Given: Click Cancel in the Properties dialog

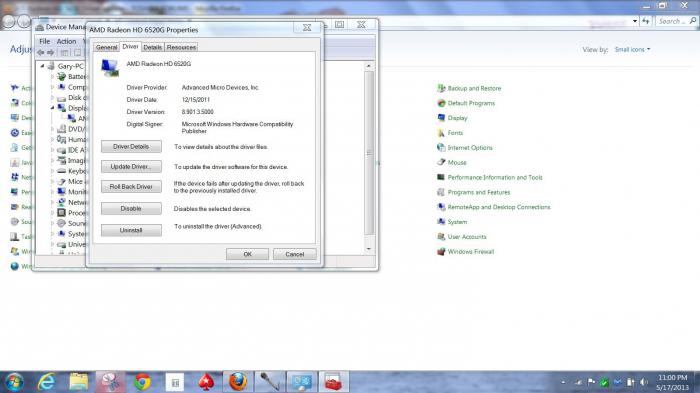Looking at the screenshot, I should (295, 254).
